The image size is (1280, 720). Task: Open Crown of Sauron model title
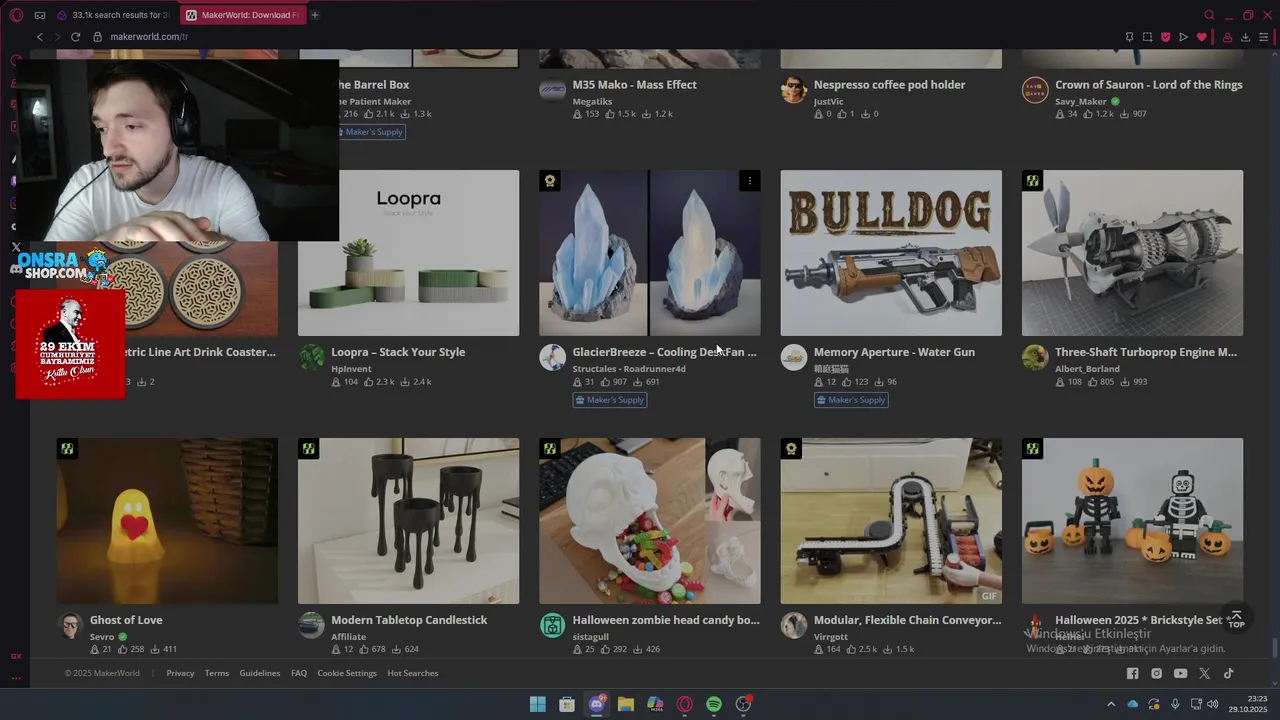click(x=1149, y=85)
